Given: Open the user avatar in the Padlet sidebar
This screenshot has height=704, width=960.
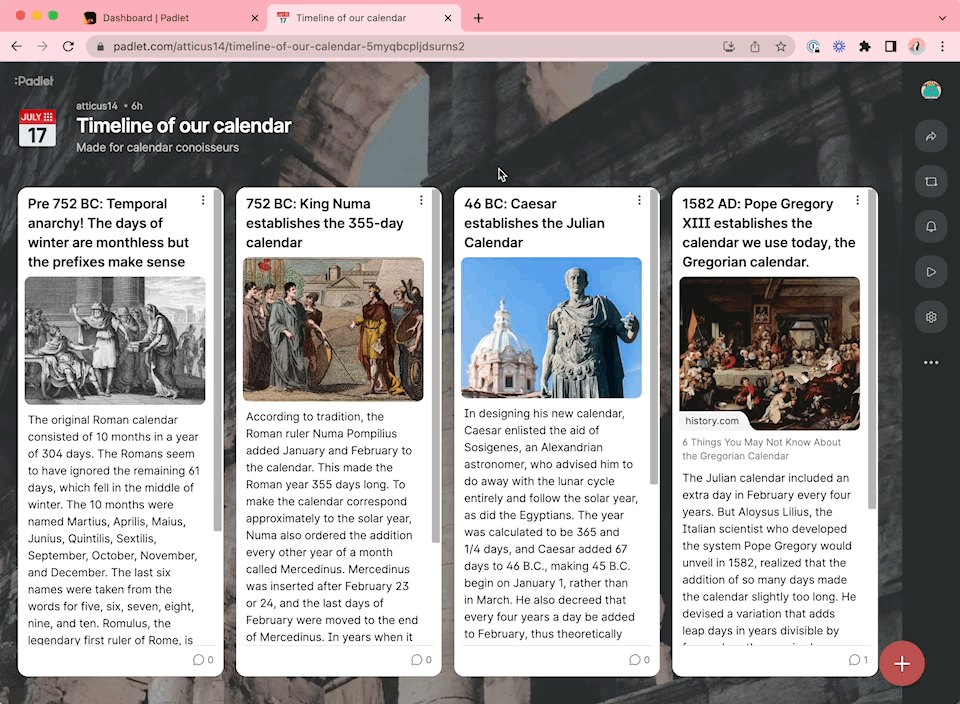Looking at the screenshot, I should point(931,91).
